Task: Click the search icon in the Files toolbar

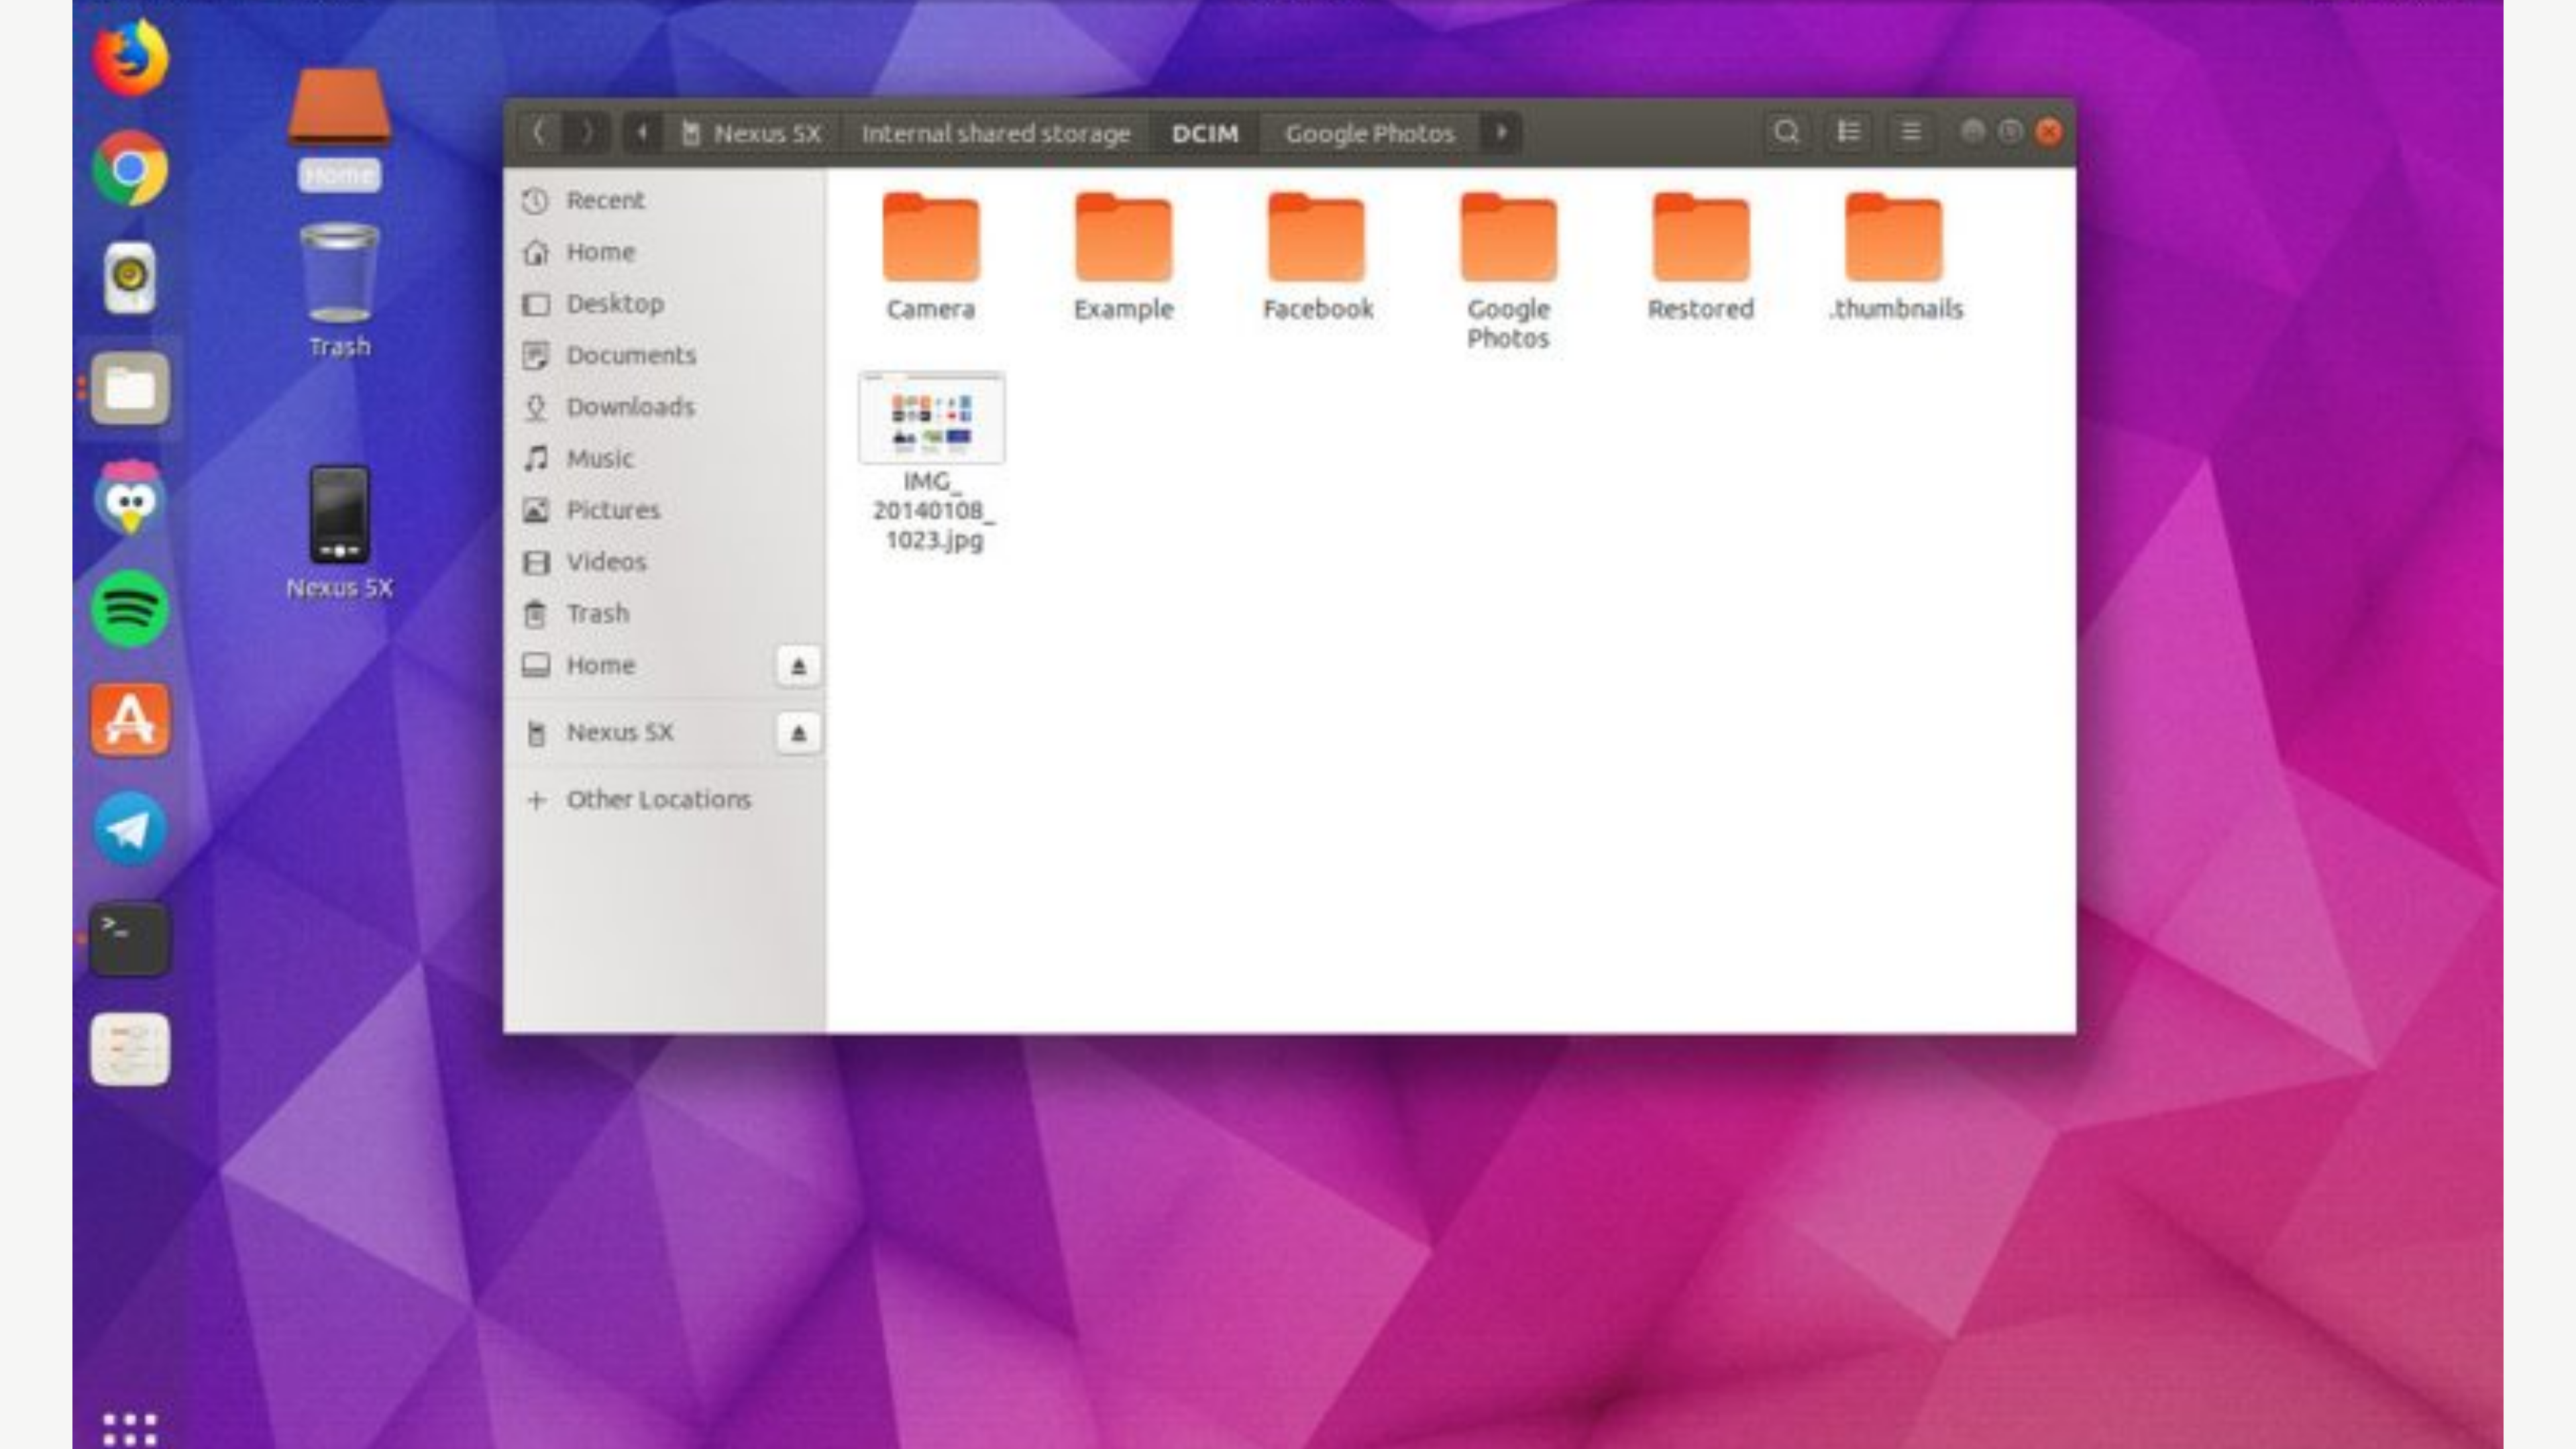Action: click(x=1786, y=132)
